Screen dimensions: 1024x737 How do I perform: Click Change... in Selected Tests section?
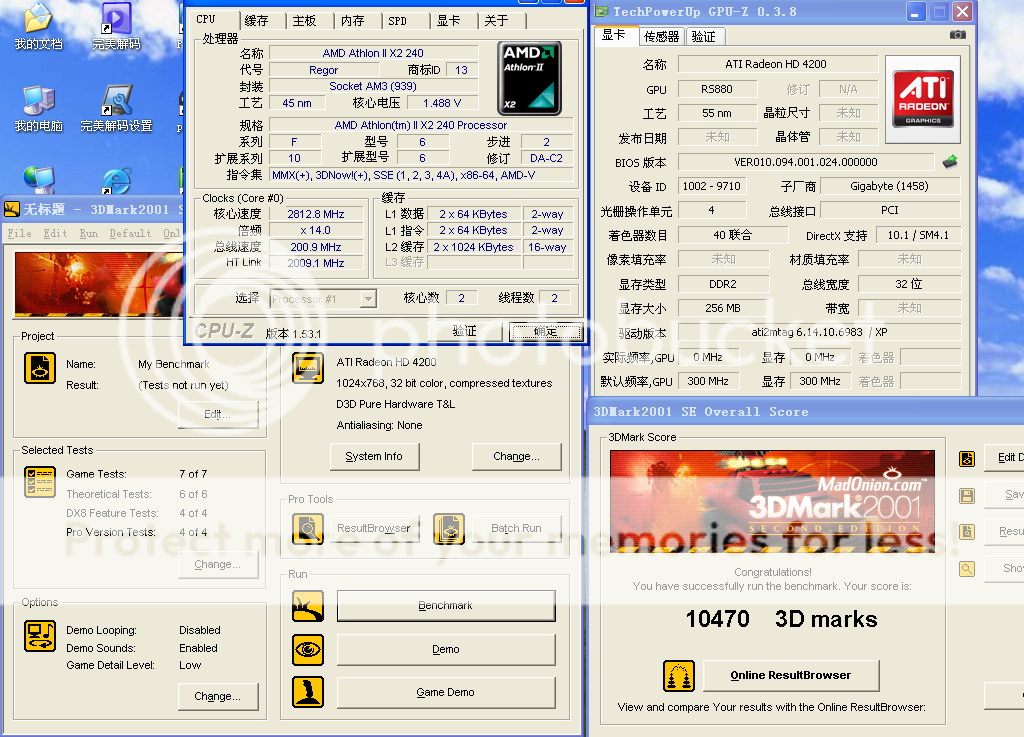pos(217,565)
